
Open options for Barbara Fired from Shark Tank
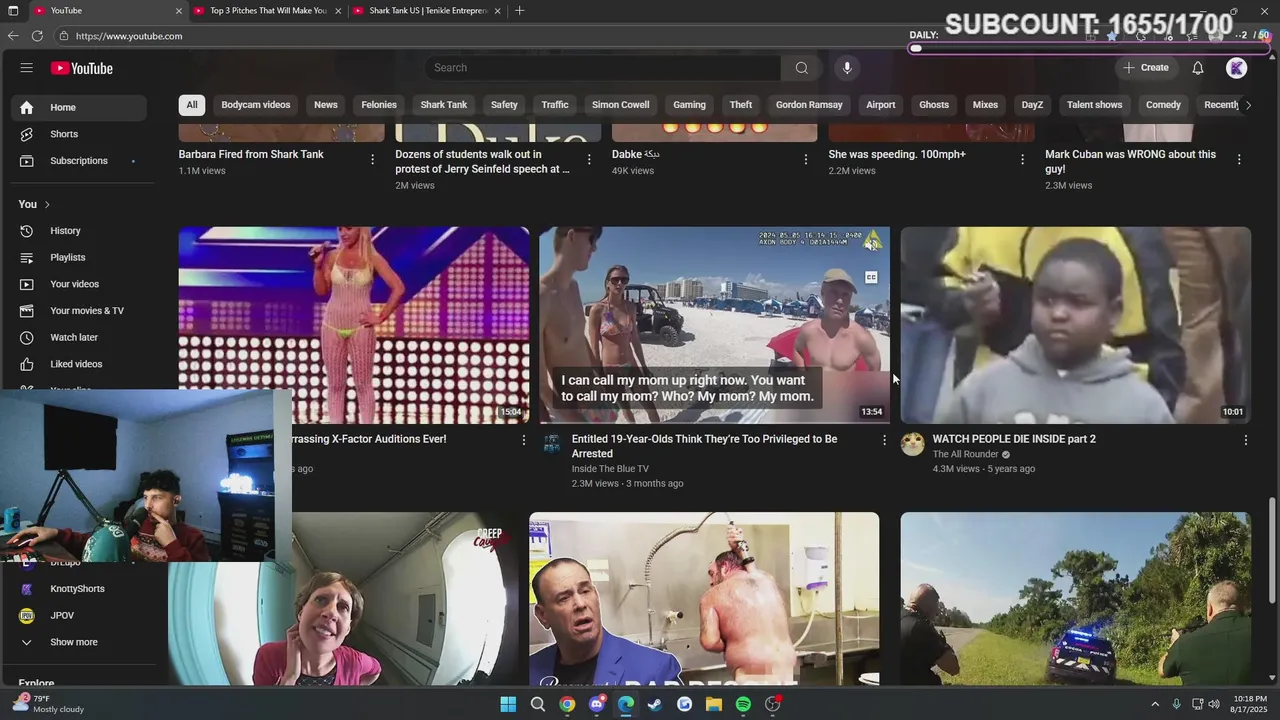pos(372,160)
